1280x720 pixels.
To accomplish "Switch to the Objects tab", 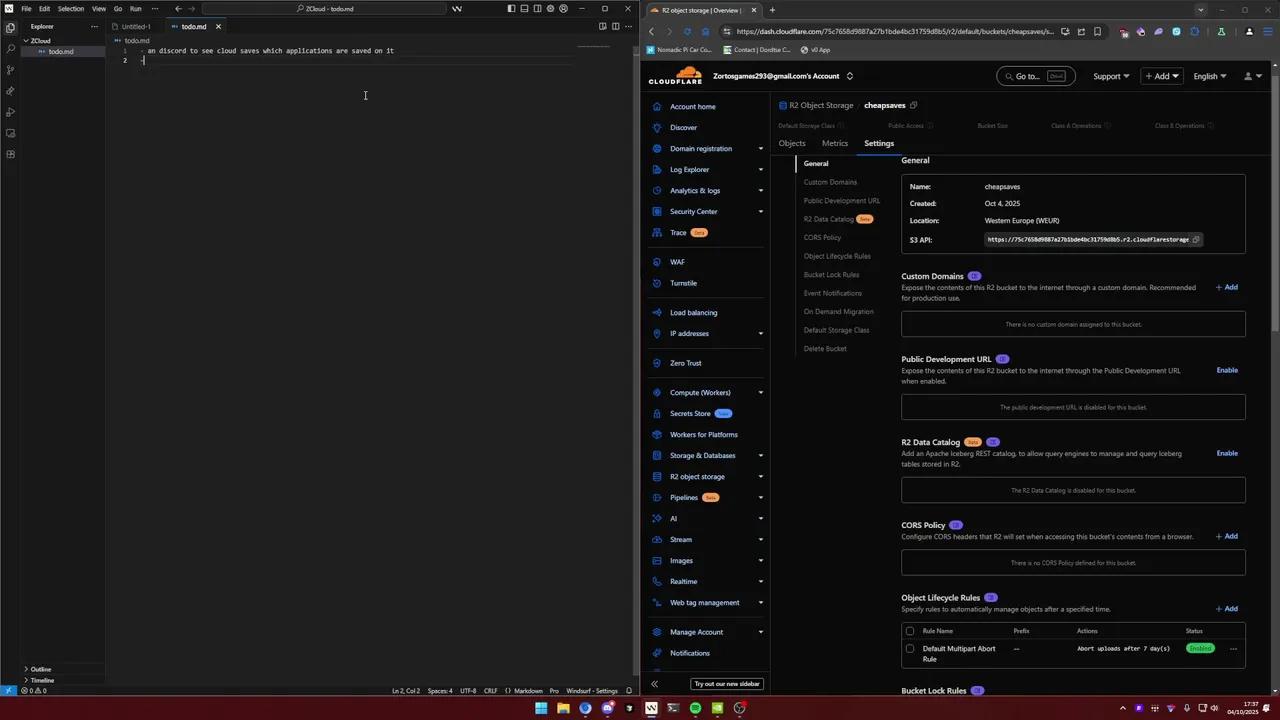I will coord(792,143).
